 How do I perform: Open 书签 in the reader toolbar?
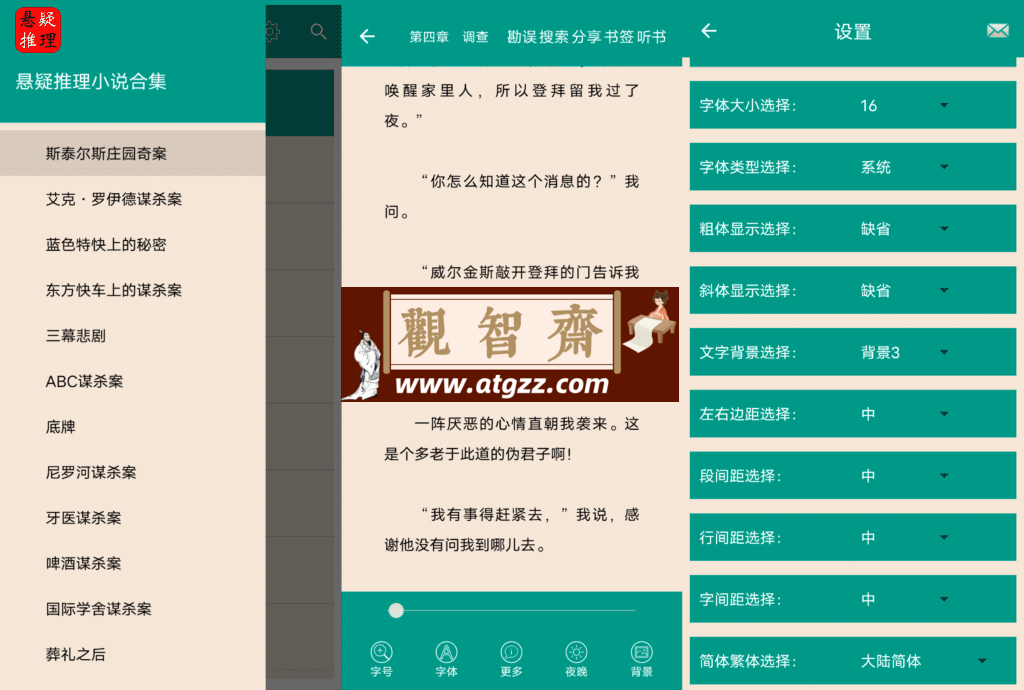618,37
